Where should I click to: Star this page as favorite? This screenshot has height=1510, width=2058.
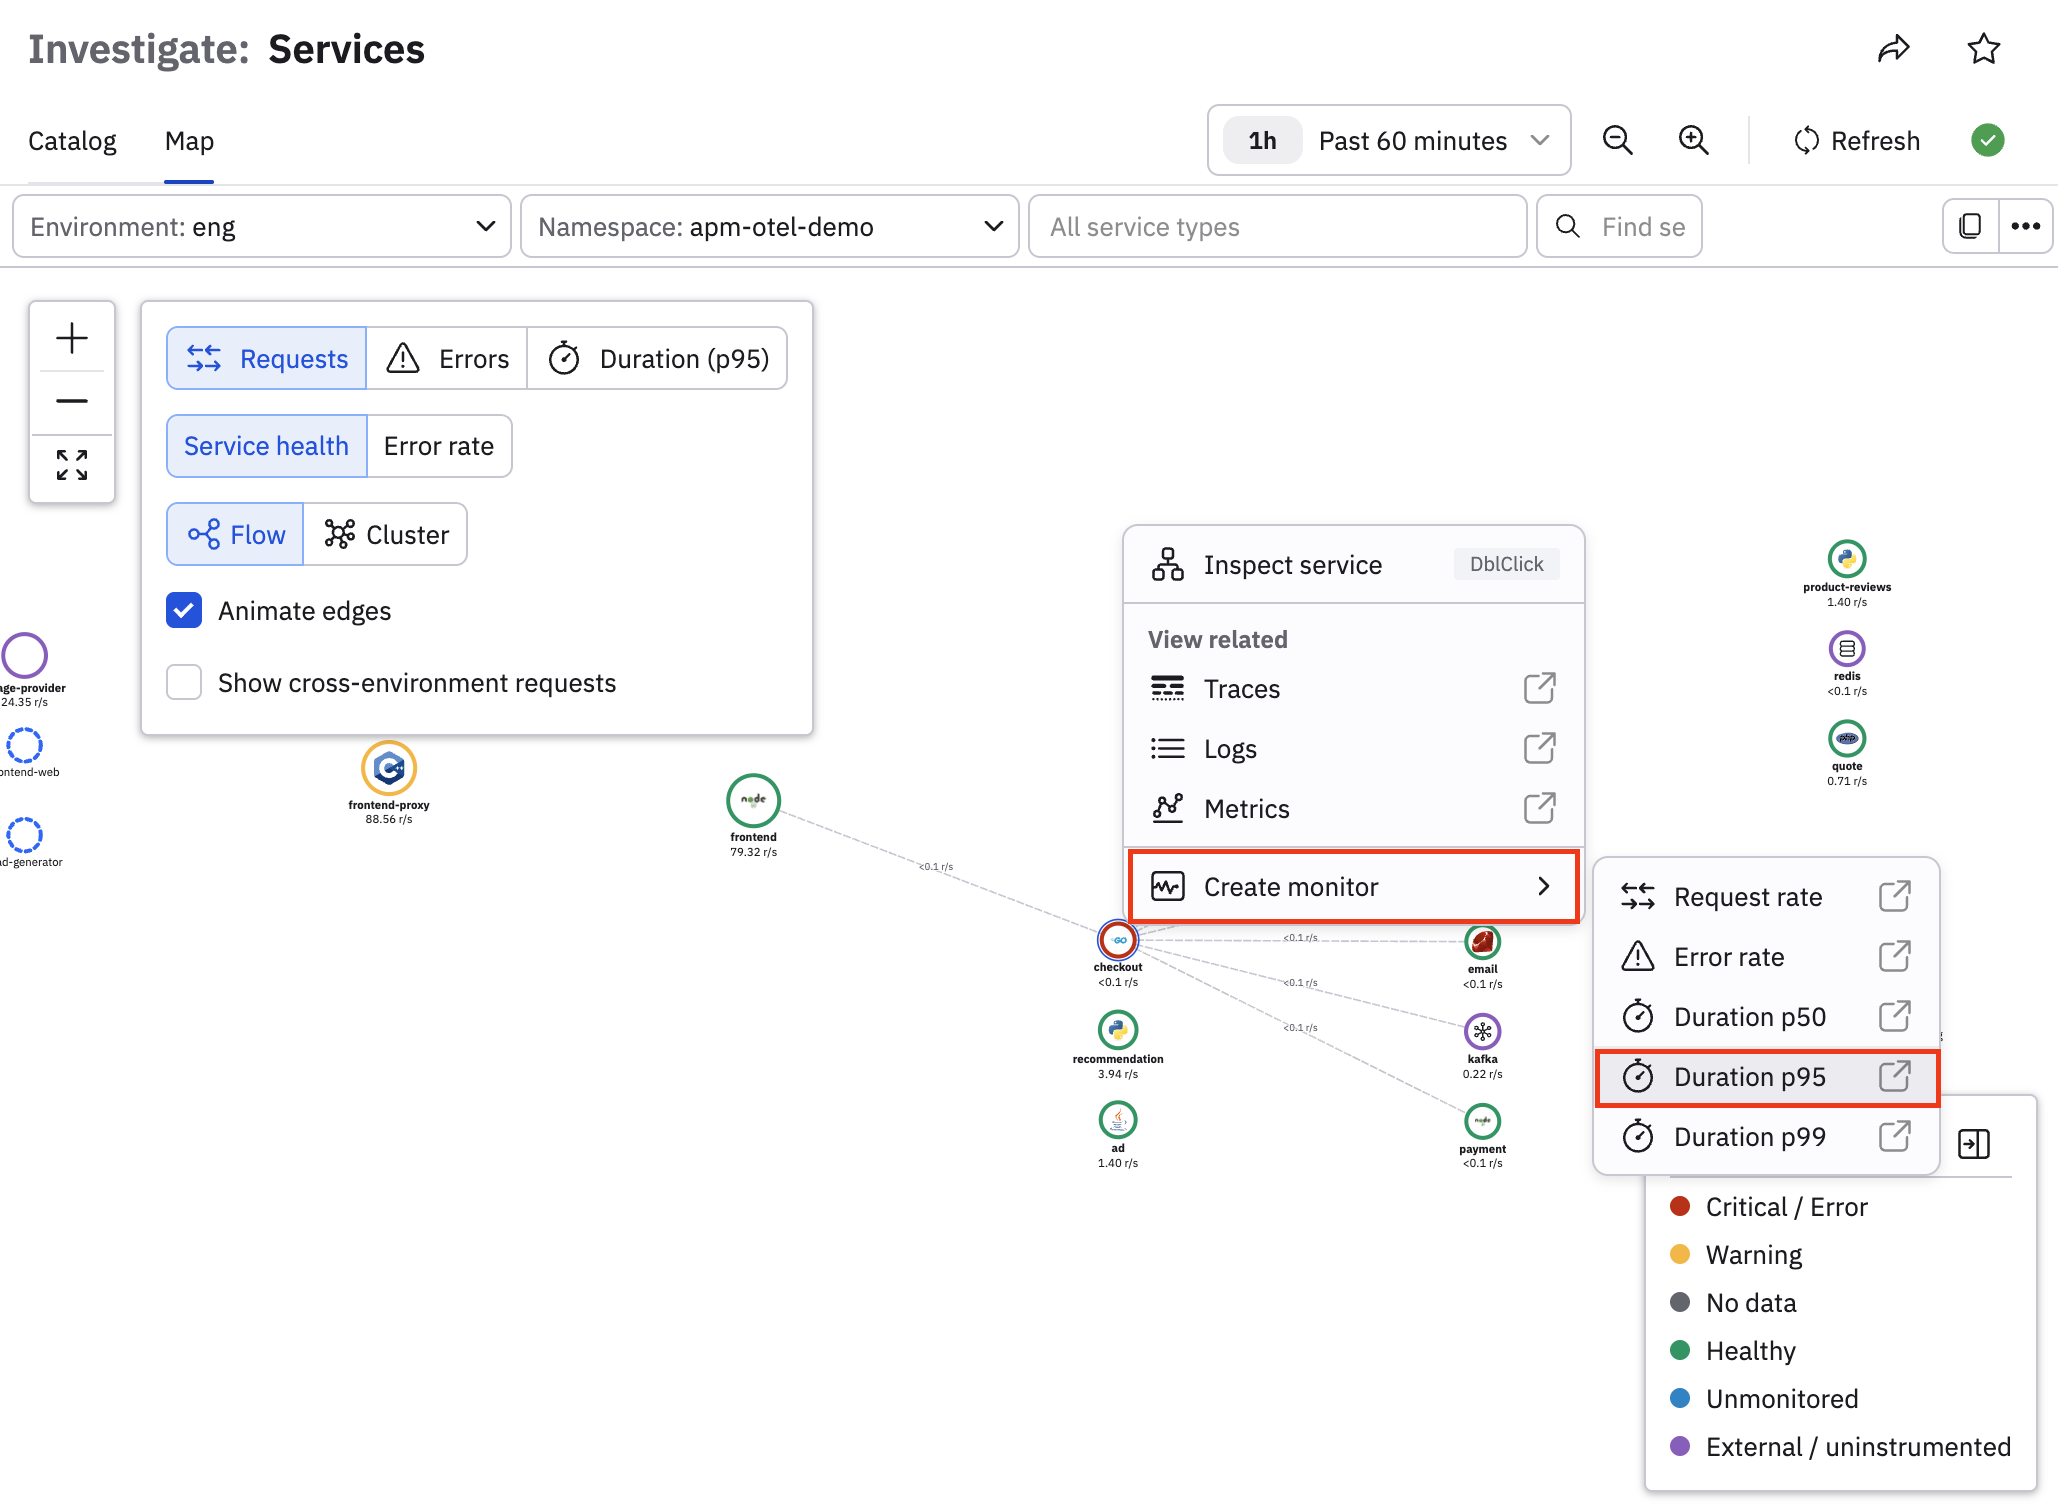point(1983,48)
